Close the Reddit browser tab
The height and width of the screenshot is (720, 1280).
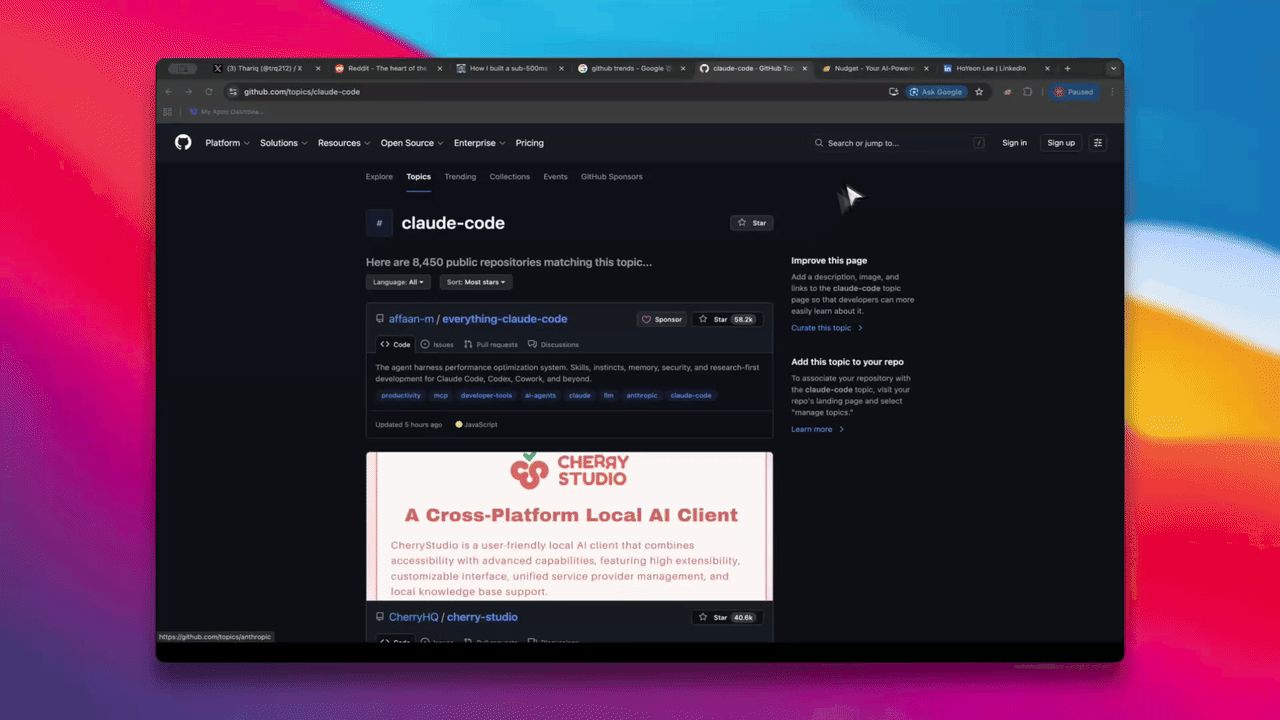tap(440, 69)
